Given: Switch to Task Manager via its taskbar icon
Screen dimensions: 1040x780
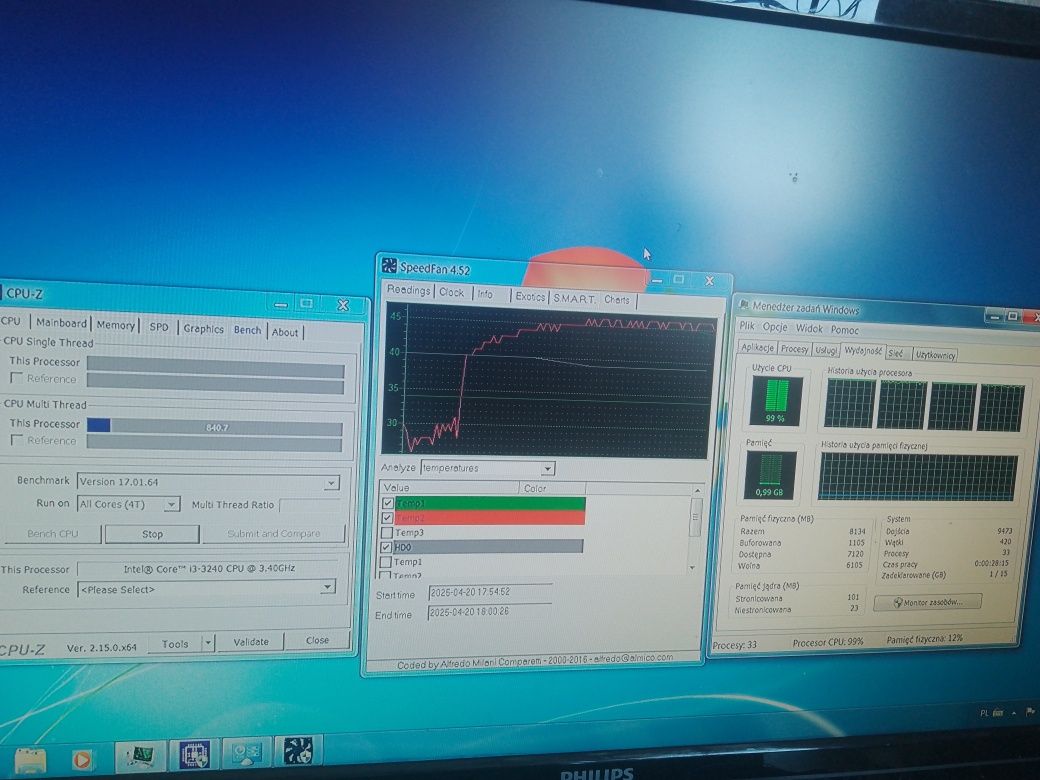Looking at the screenshot, I should point(140,755).
